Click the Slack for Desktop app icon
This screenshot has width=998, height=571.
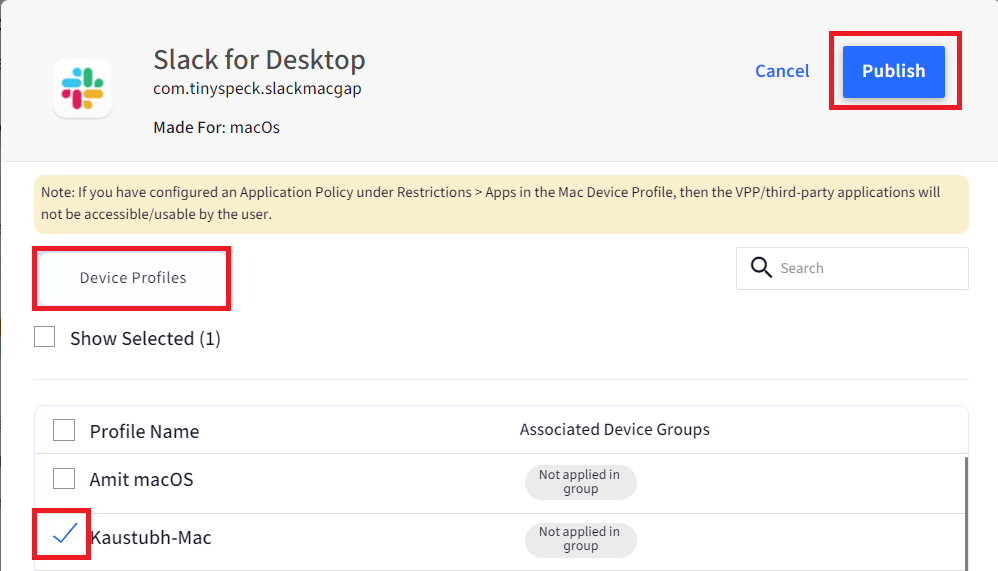[83, 88]
